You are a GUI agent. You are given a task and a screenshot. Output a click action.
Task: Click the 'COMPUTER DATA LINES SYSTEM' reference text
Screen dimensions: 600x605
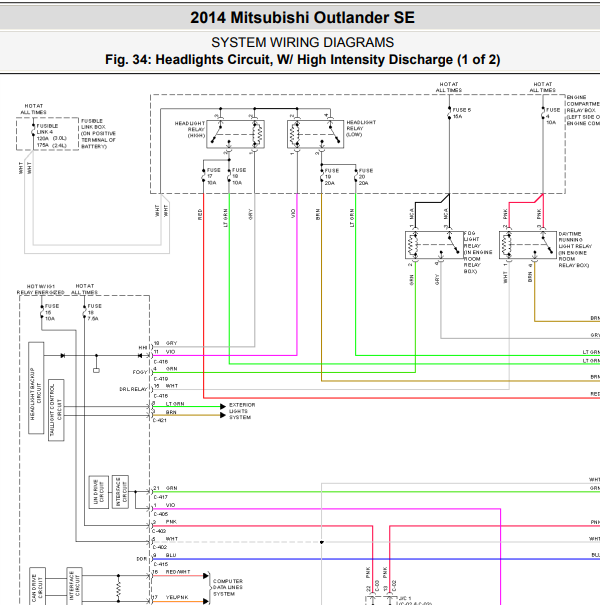[x=228, y=587]
